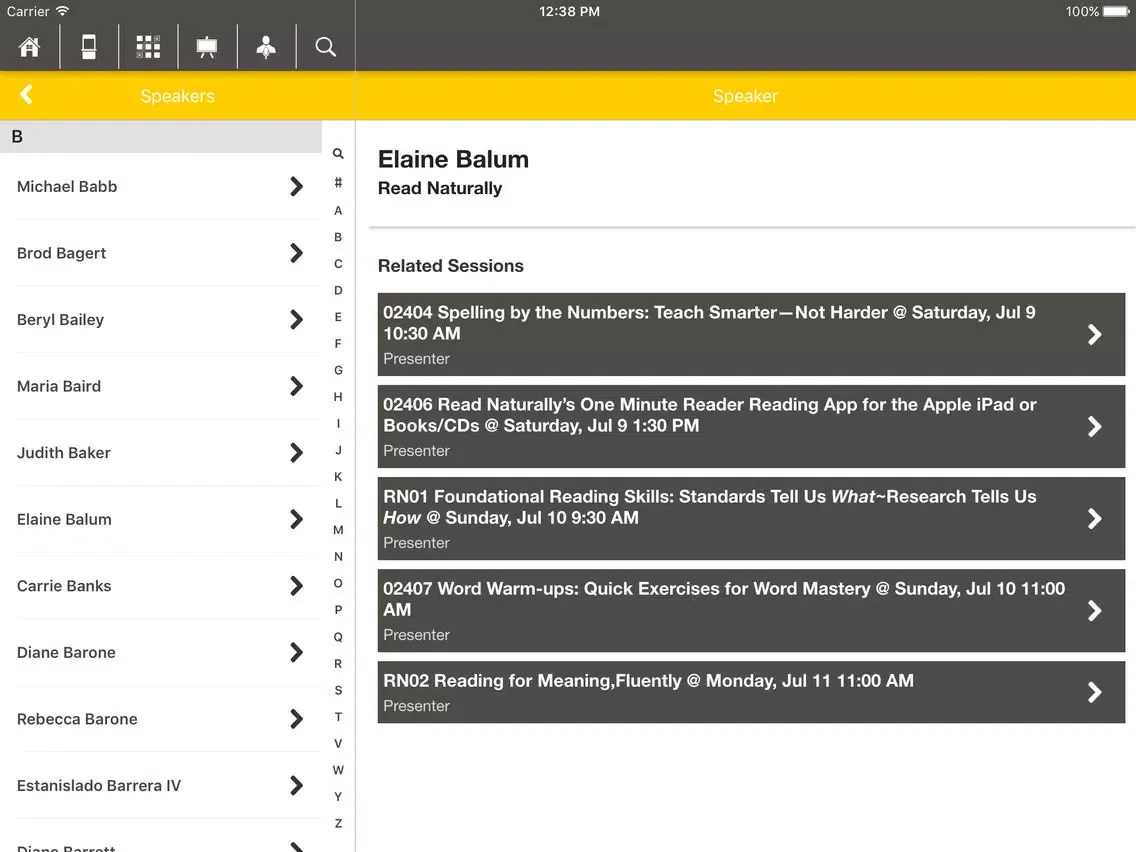The width and height of the screenshot is (1136, 852).
Task: Jump to letter B in the index
Action: click(338, 237)
